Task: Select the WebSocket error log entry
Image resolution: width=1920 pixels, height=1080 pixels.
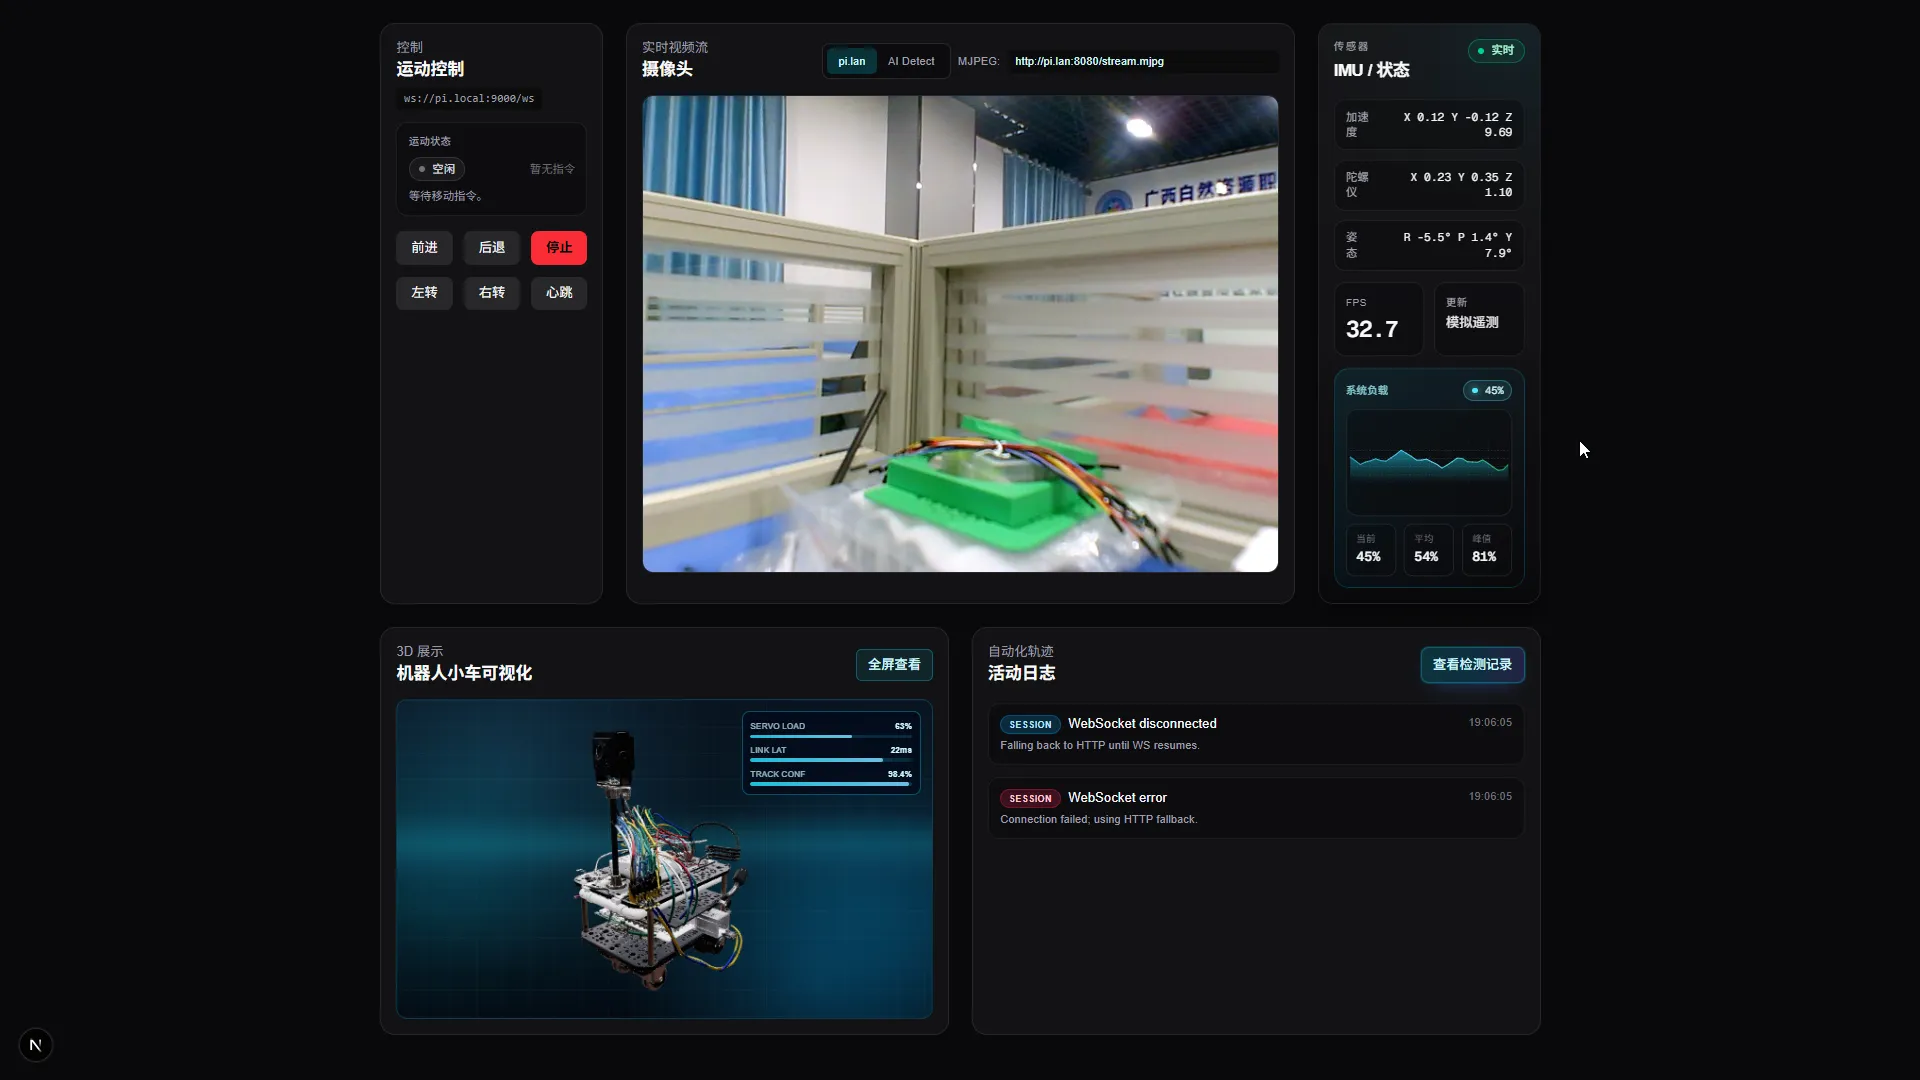Action: coord(1256,808)
